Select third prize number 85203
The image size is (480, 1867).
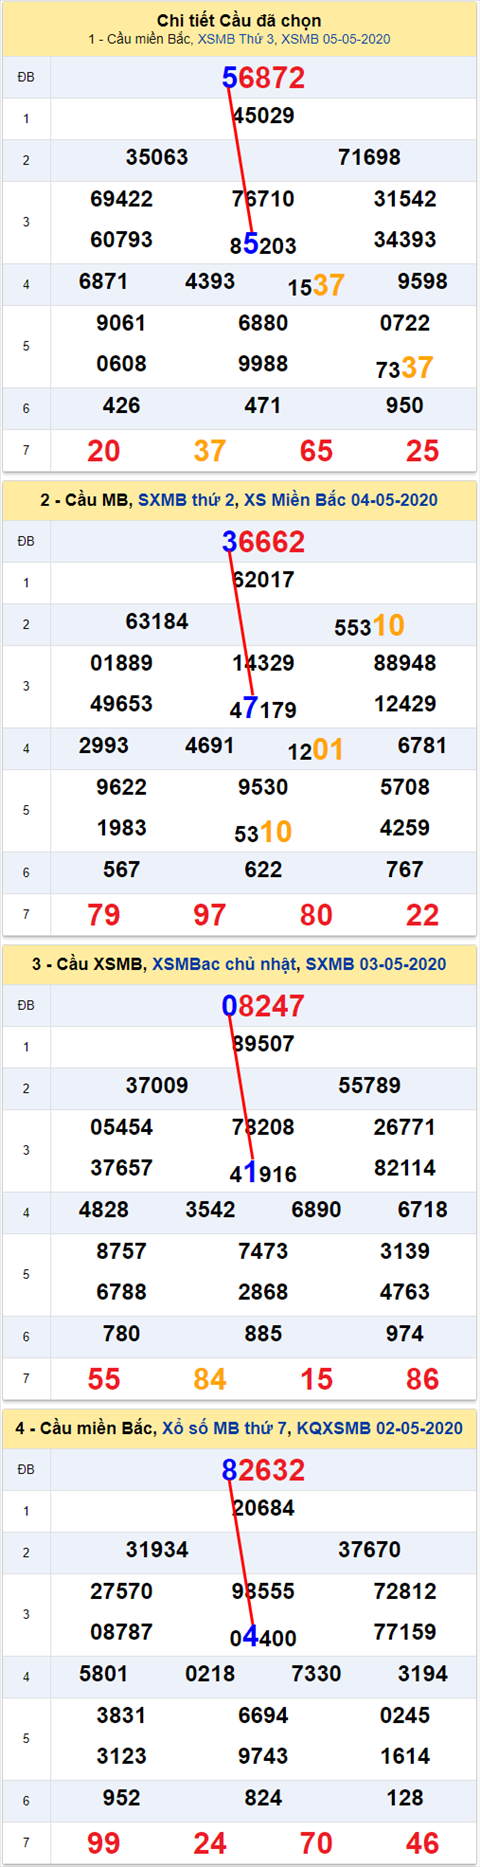pos(263,244)
